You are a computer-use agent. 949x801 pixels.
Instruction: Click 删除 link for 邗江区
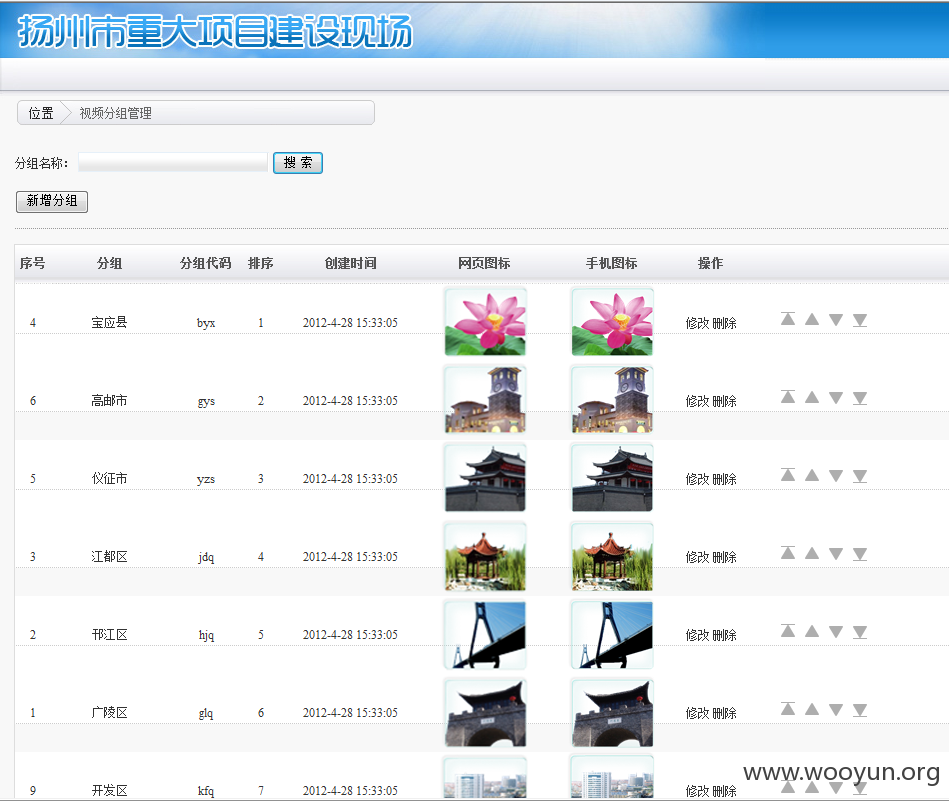[724, 636]
